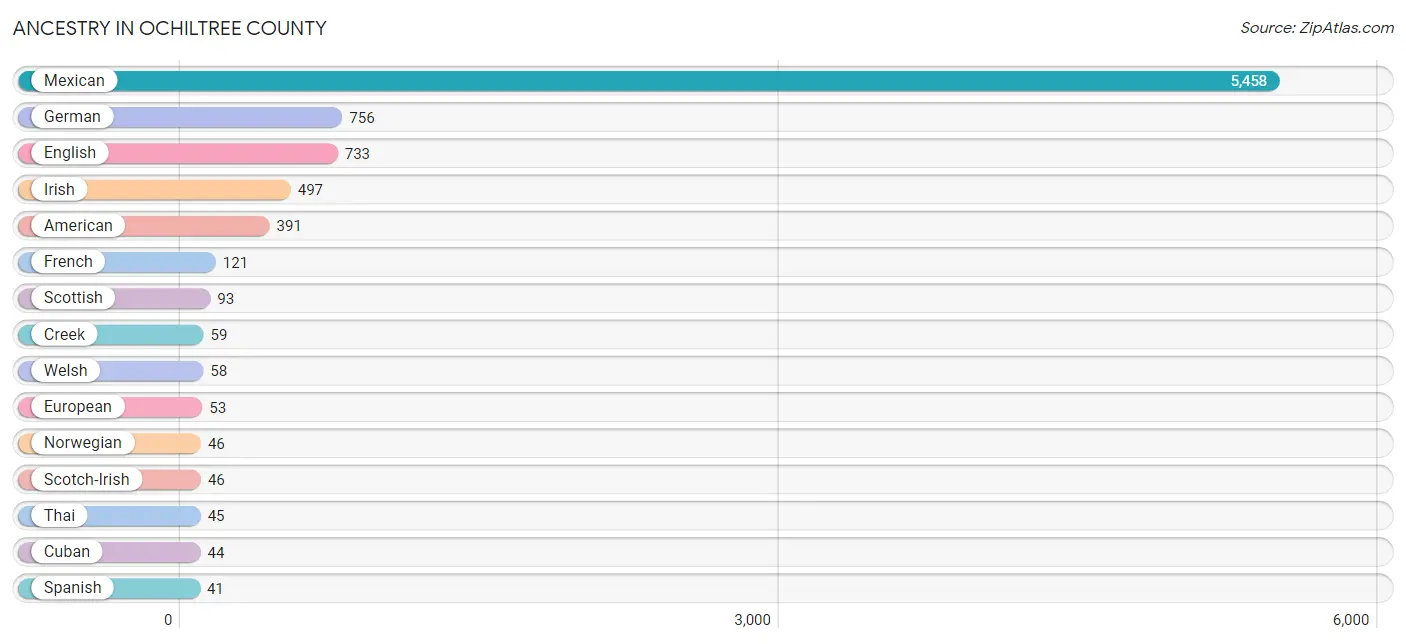Viewport: 1406px width, 644px height.
Task: Click the 46 value beside Scotch-Irish bar
Action: coord(217,480)
